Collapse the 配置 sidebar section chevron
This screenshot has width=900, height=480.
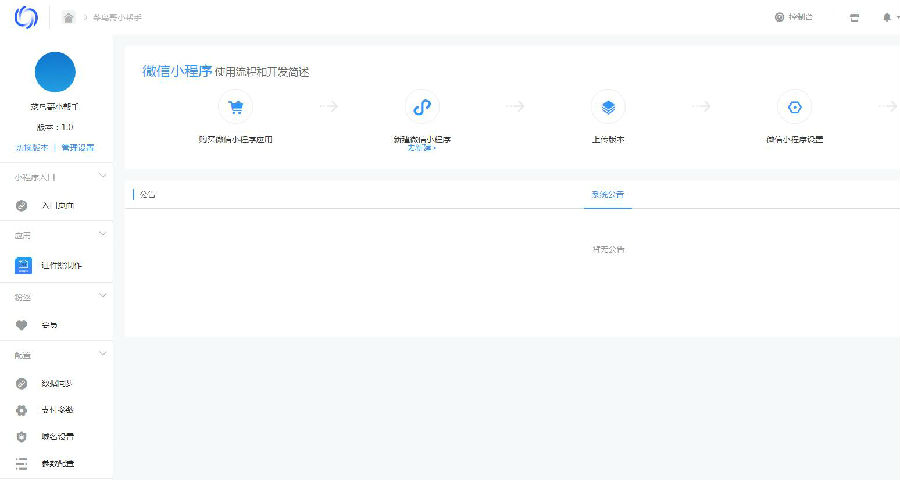tap(102, 354)
